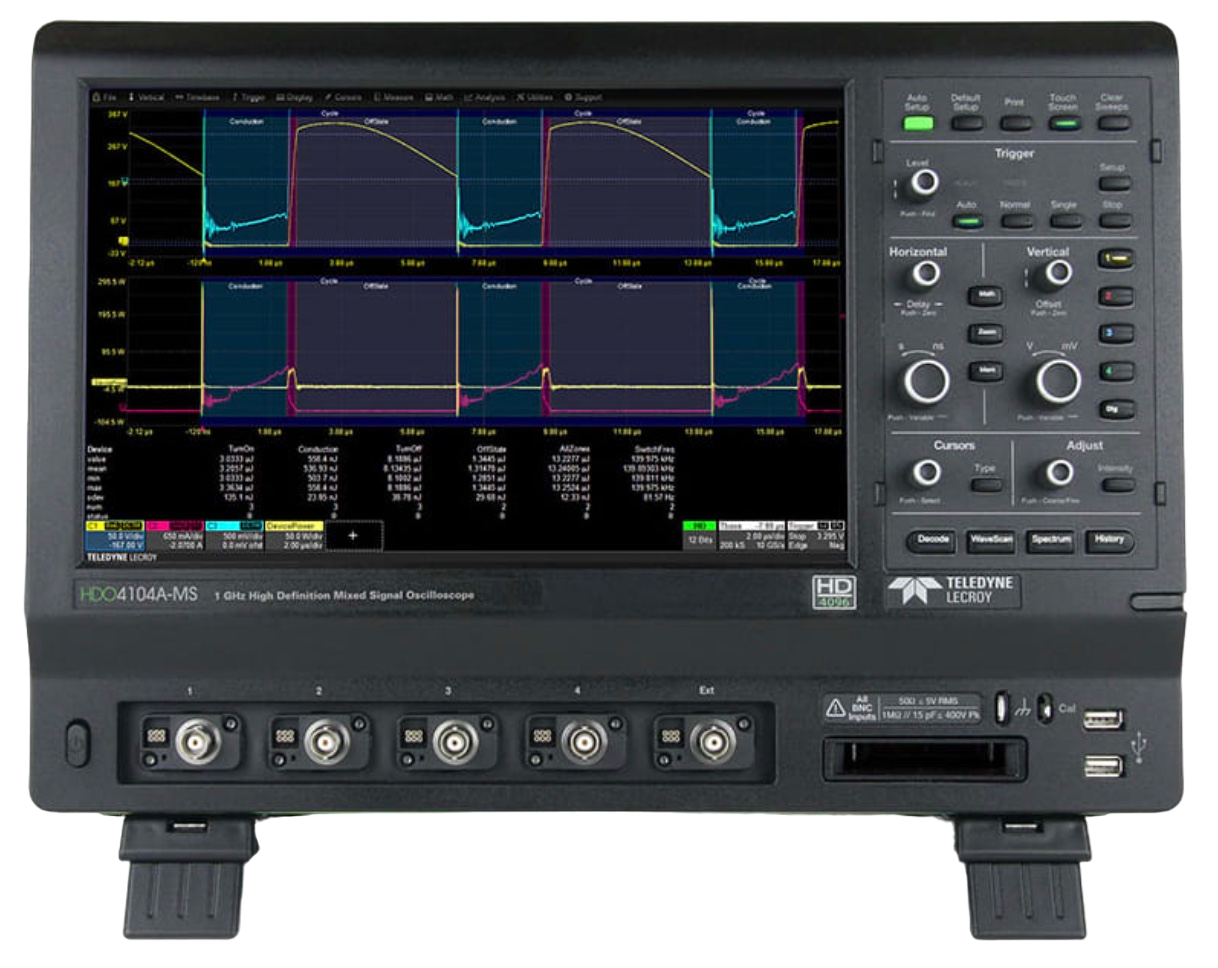Image resolution: width=1218 pixels, height=968 pixels.
Task: Push the Decode button
Action: [931, 540]
